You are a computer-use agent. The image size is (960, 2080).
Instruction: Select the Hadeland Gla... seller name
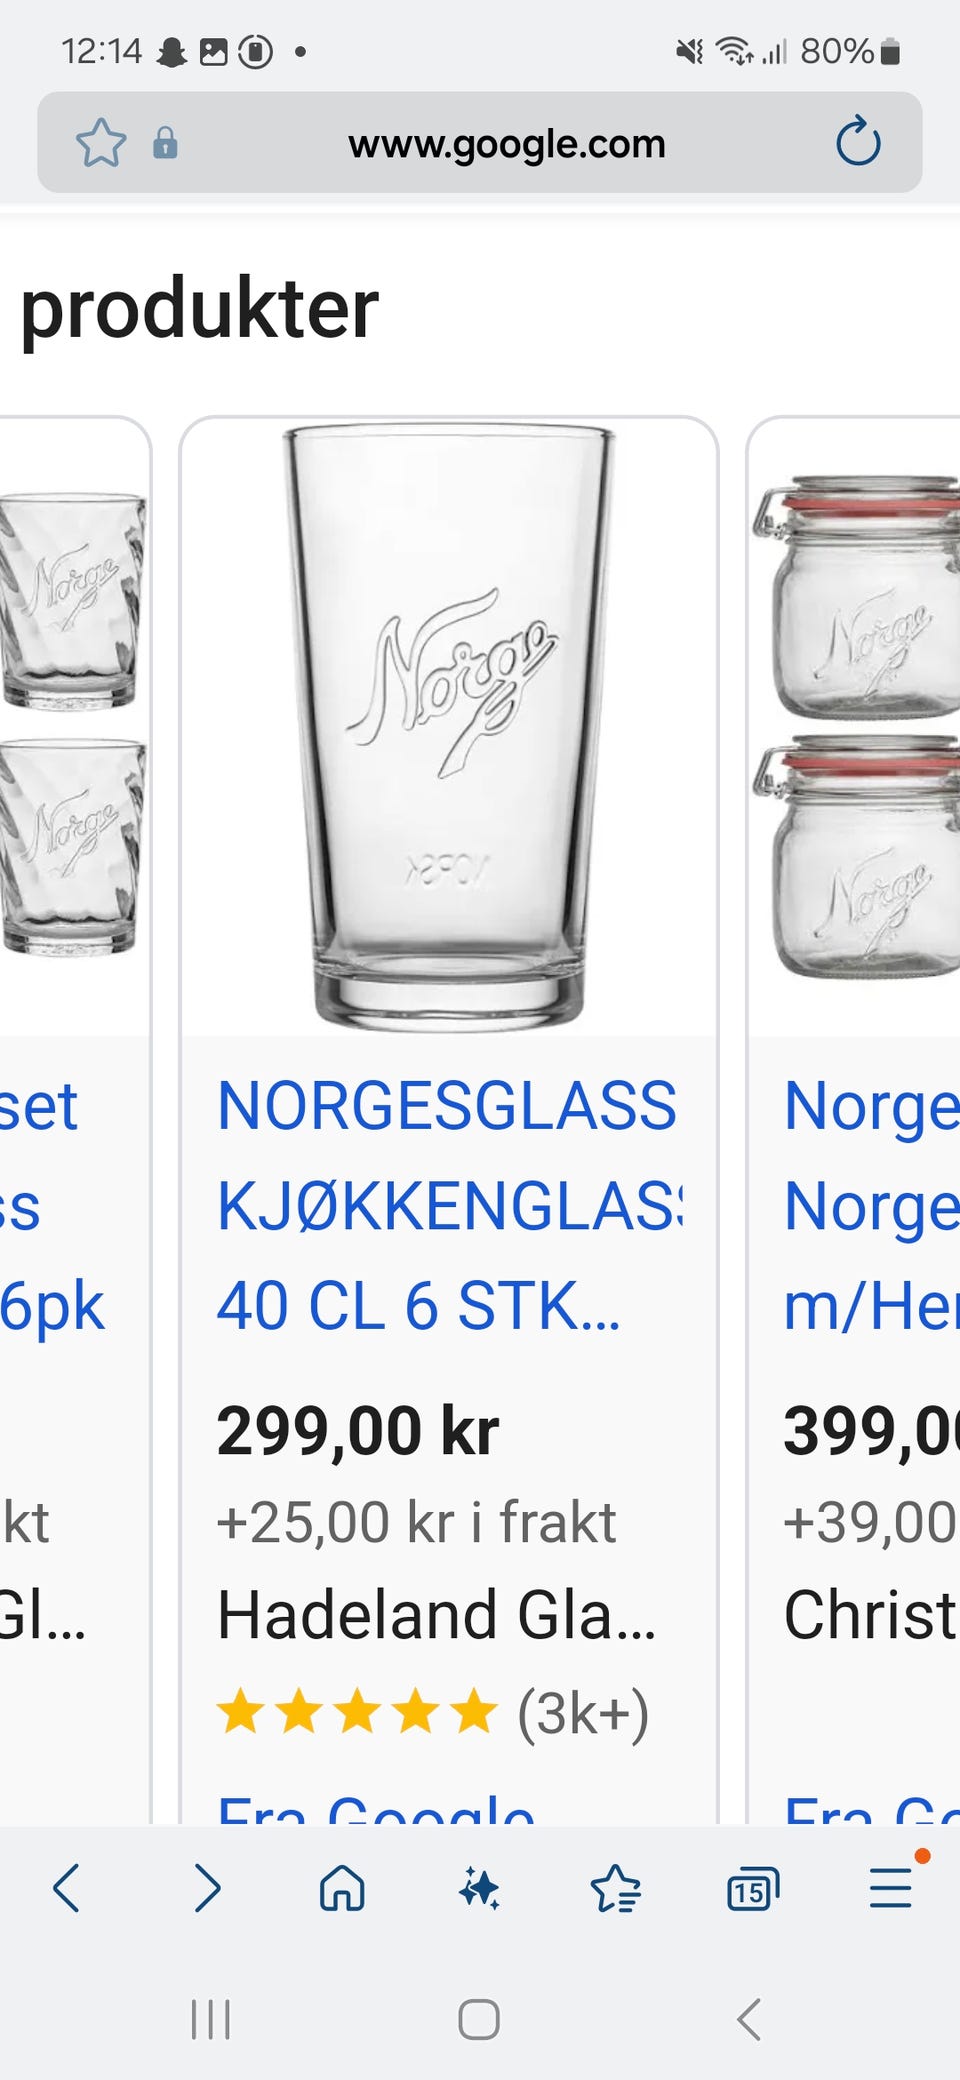tap(436, 1614)
